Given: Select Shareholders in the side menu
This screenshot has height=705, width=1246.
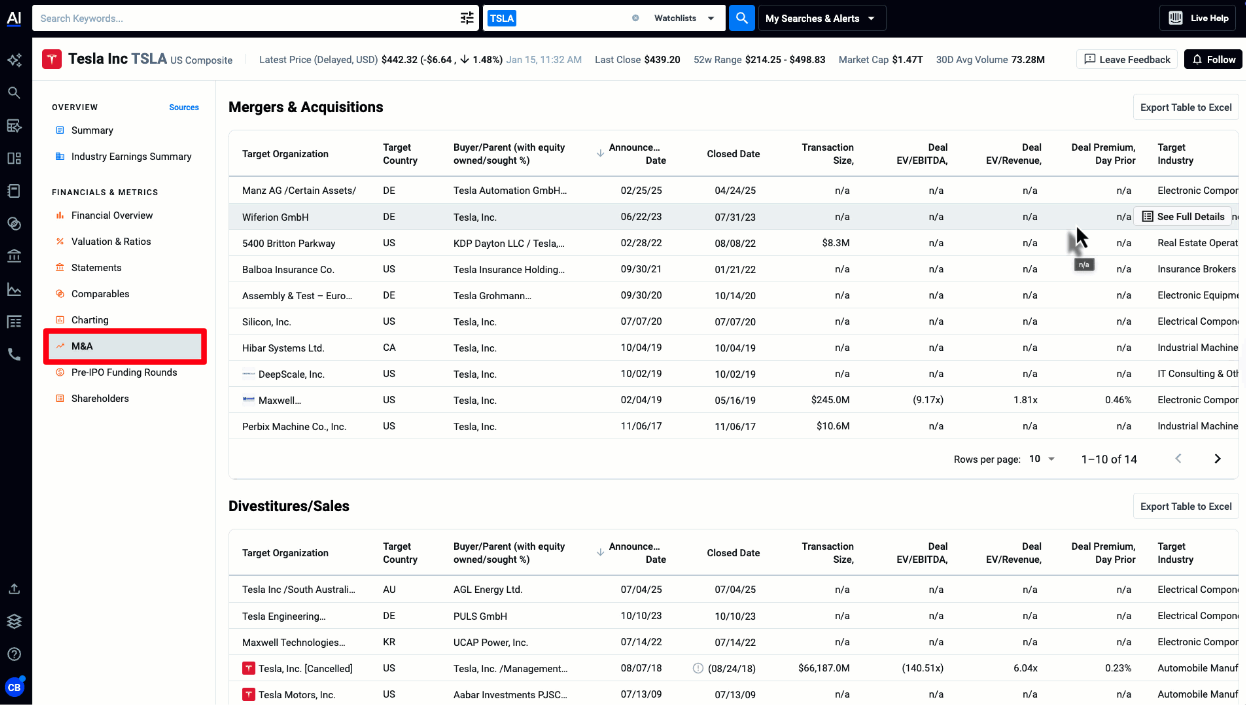Looking at the screenshot, I should [99, 398].
